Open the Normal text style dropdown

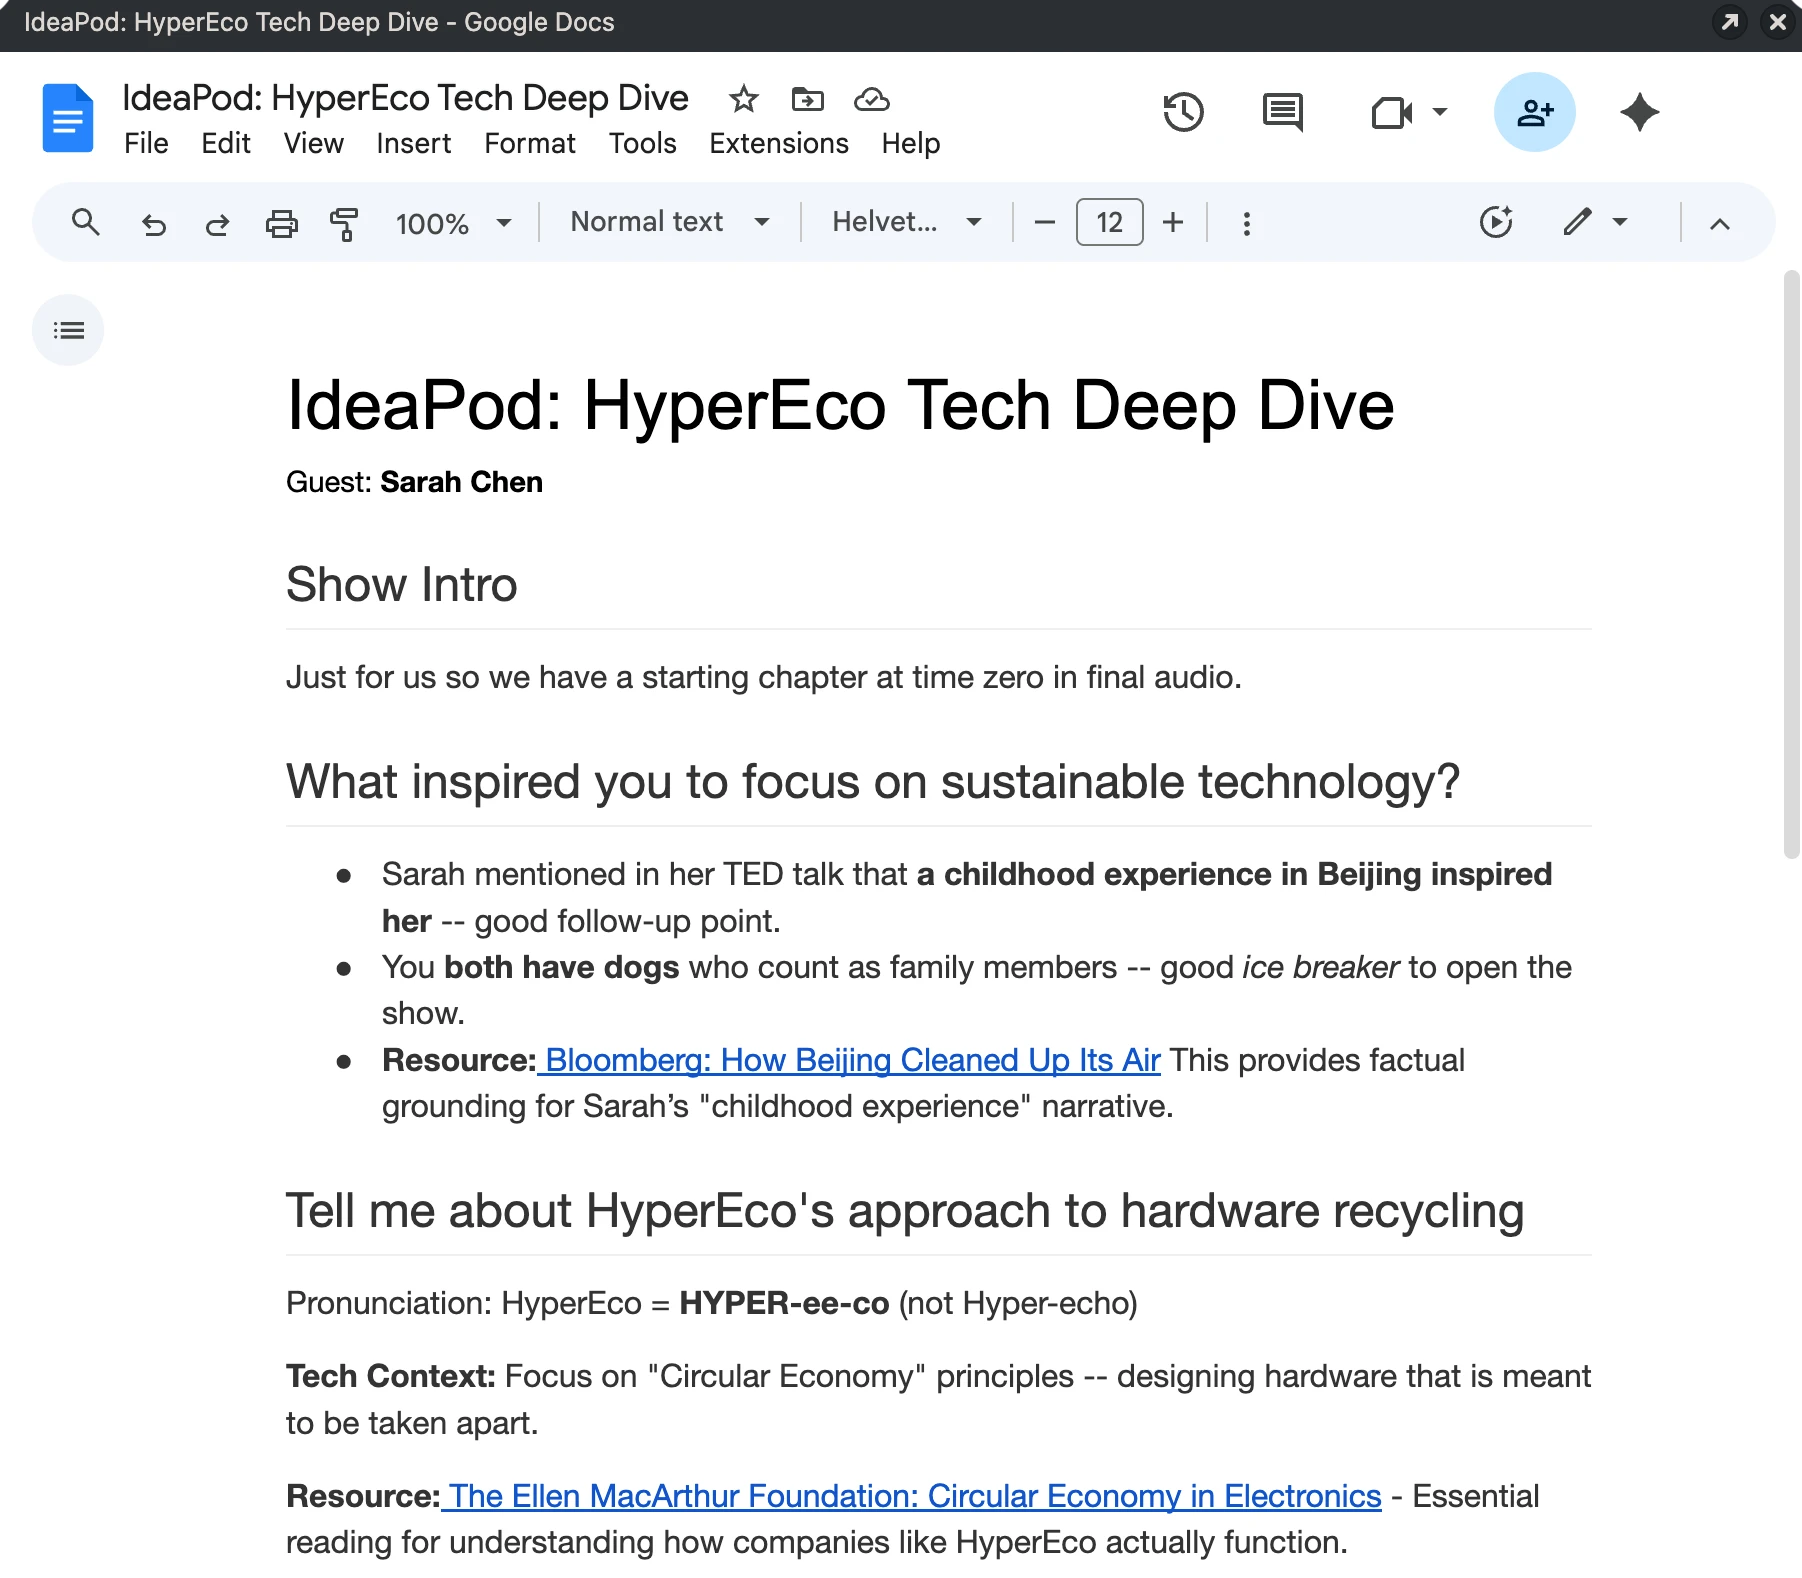tap(669, 222)
